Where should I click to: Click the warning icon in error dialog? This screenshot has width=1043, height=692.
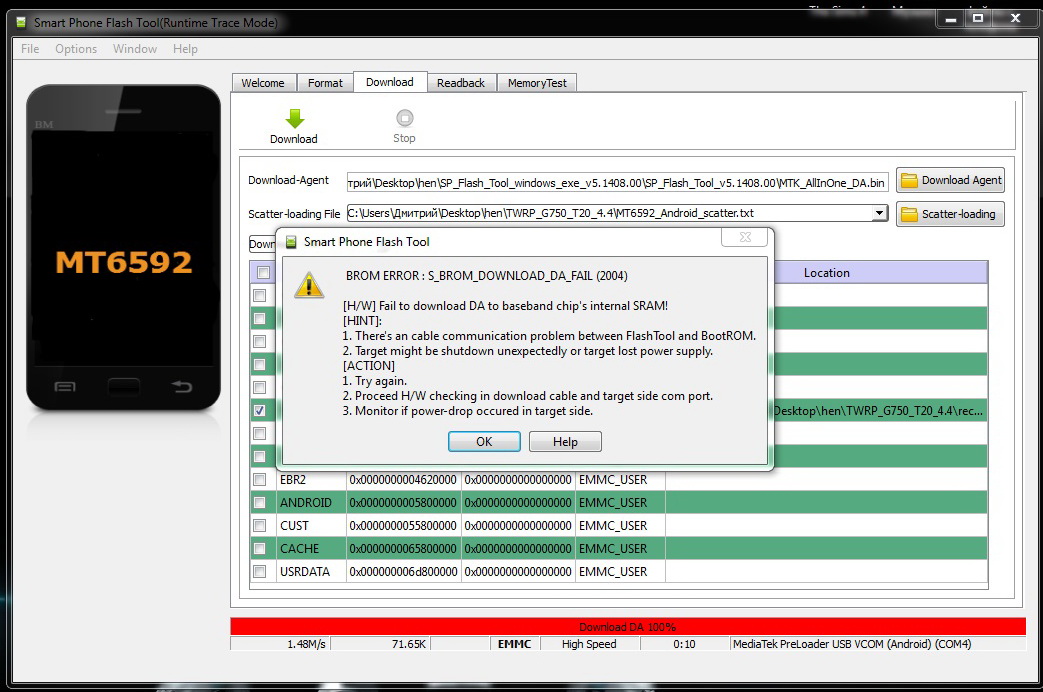308,286
